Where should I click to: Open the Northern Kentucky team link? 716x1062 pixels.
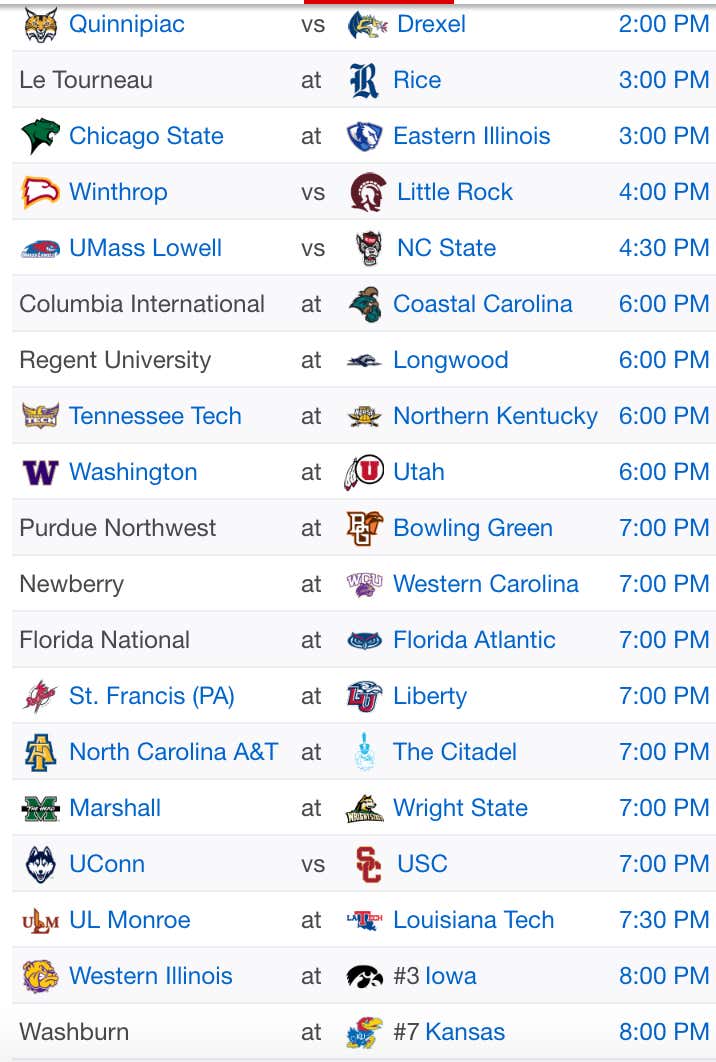[496, 417]
